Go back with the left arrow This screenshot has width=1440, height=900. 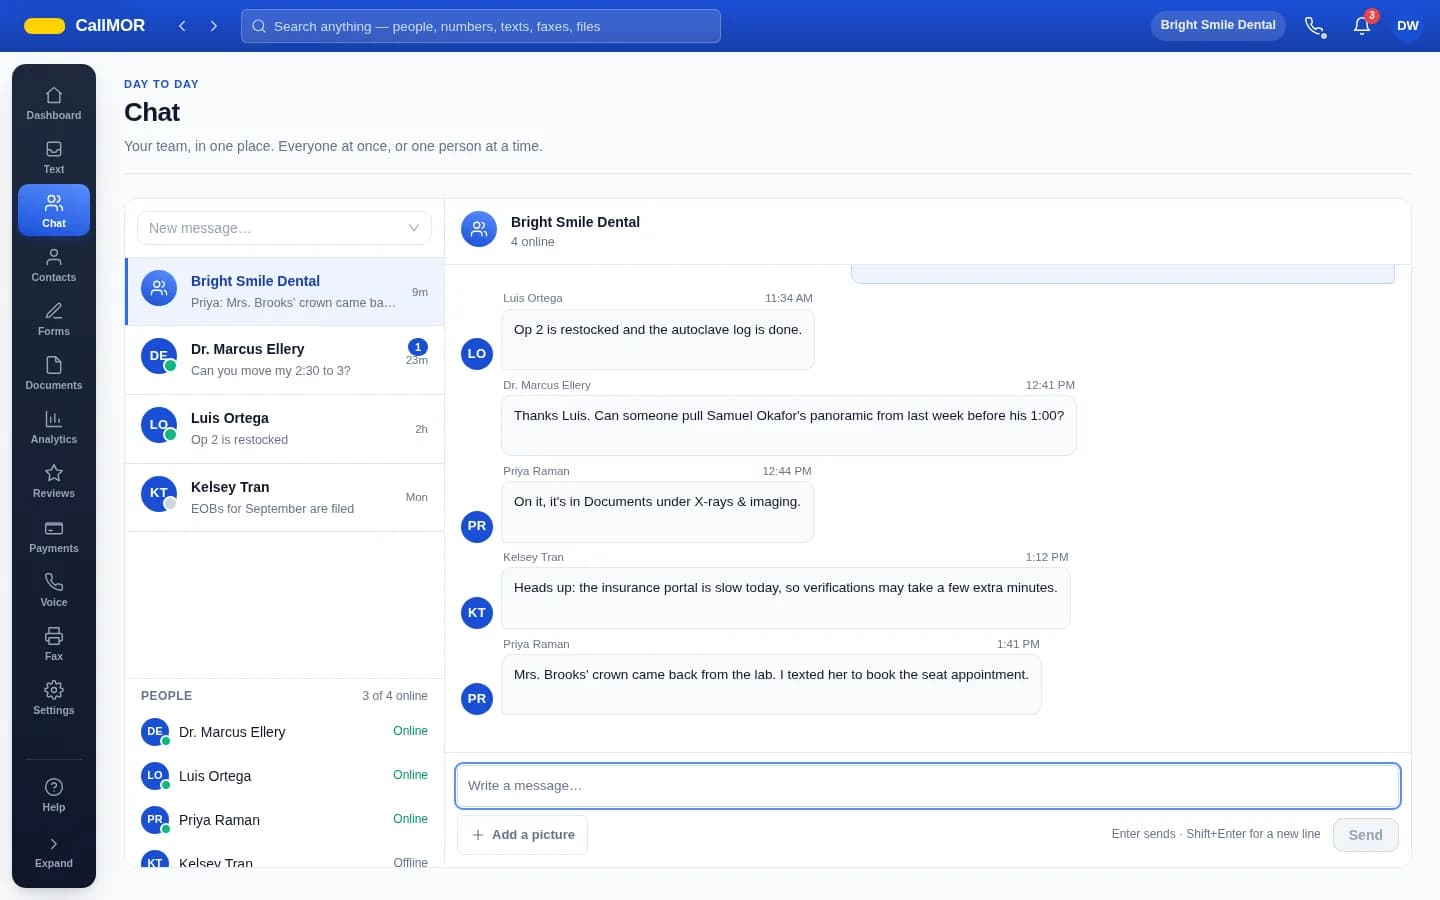(182, 26)
